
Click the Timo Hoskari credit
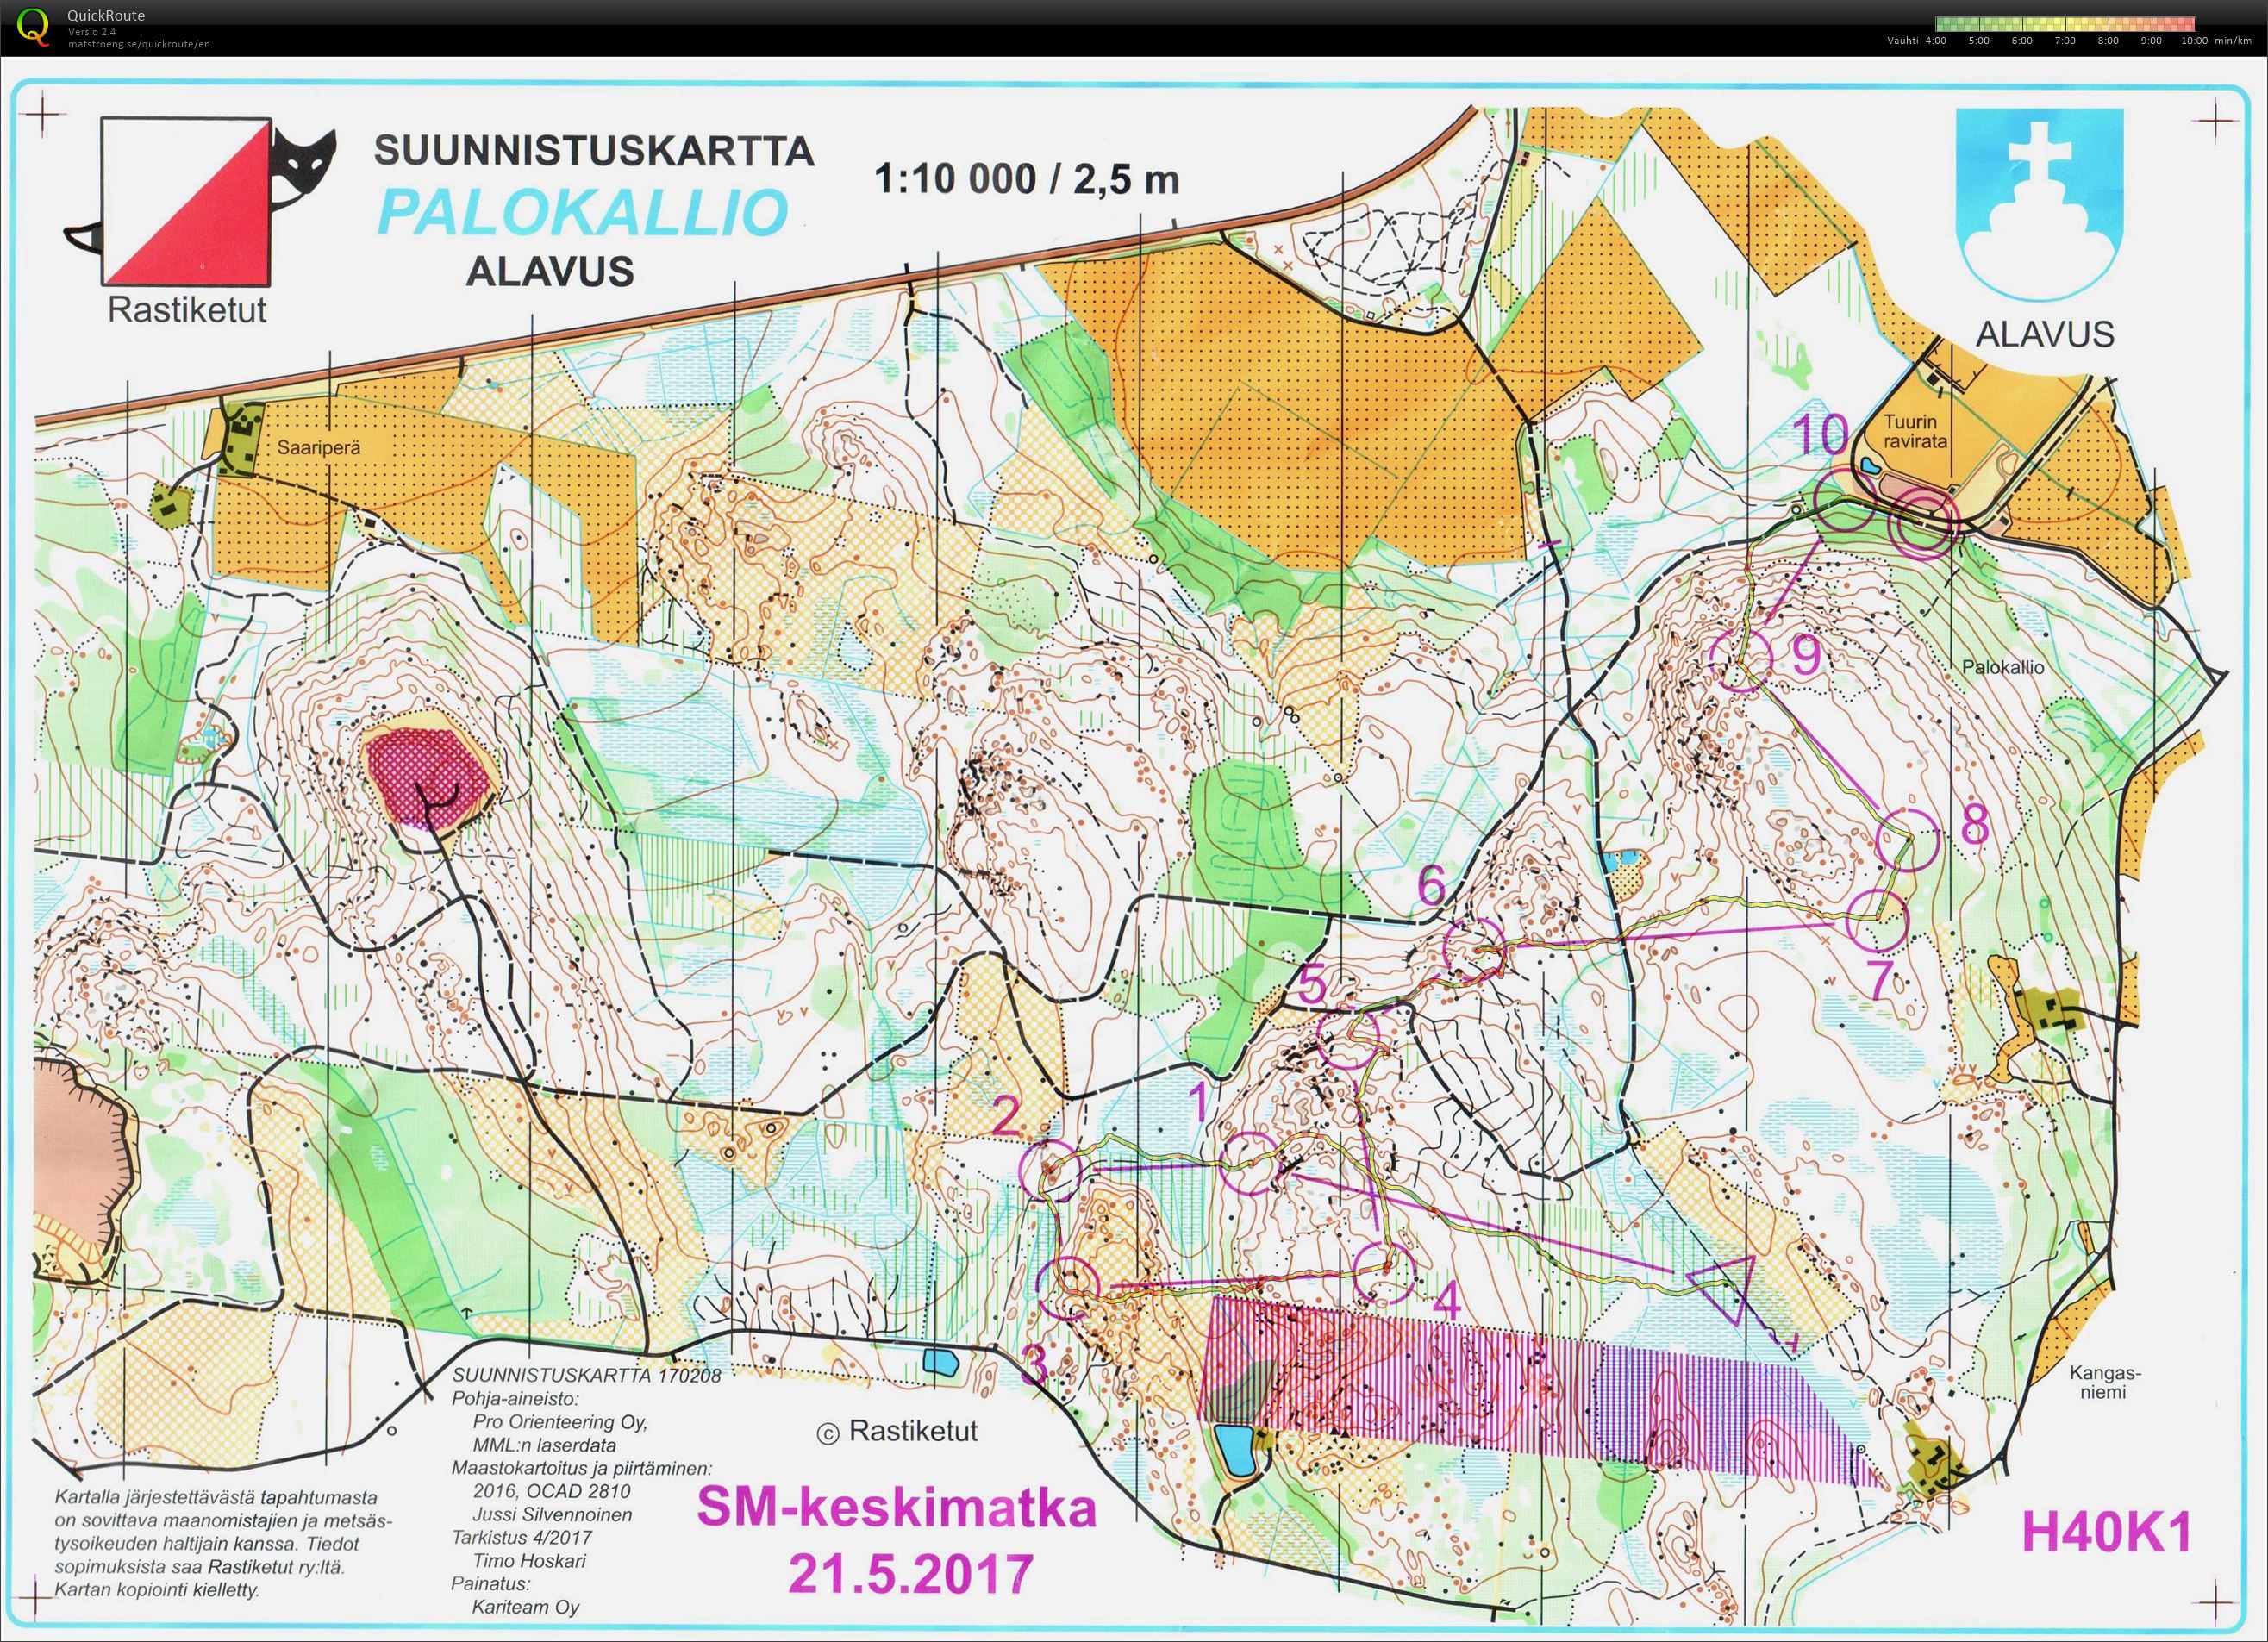[x=529, y=1562]
